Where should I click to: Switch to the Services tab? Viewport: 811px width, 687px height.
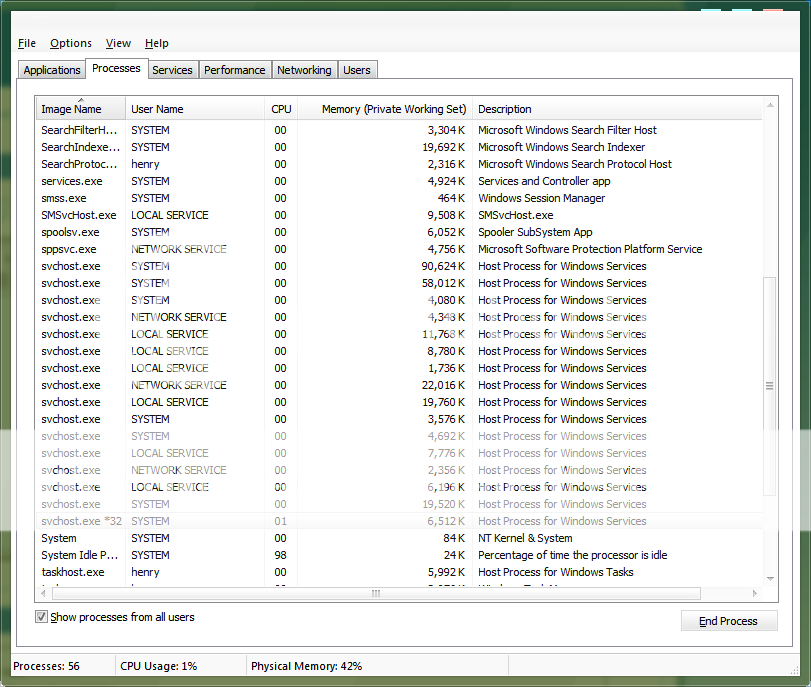coord(172,70)
